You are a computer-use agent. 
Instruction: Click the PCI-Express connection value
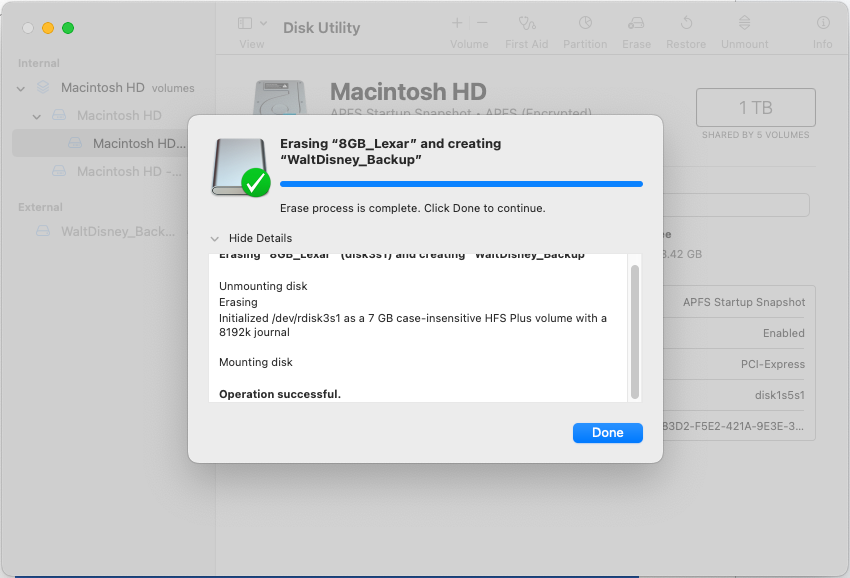[772, 364]
